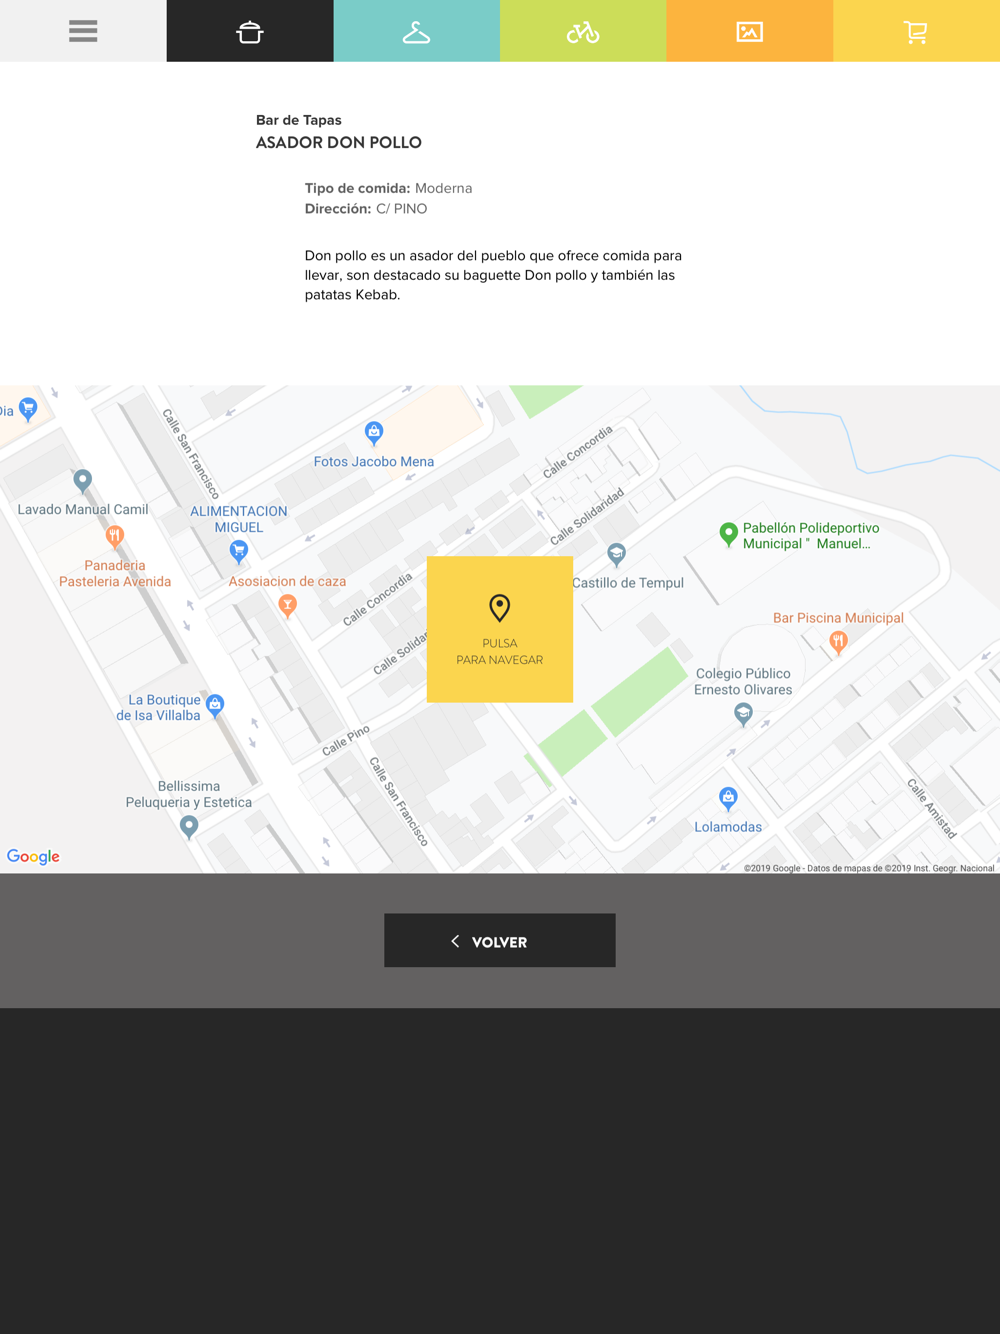Viewport: 1000px width, 1334px height.
Task: Click the Bar Piscina Municipal pin
Action: coord(838,642)
